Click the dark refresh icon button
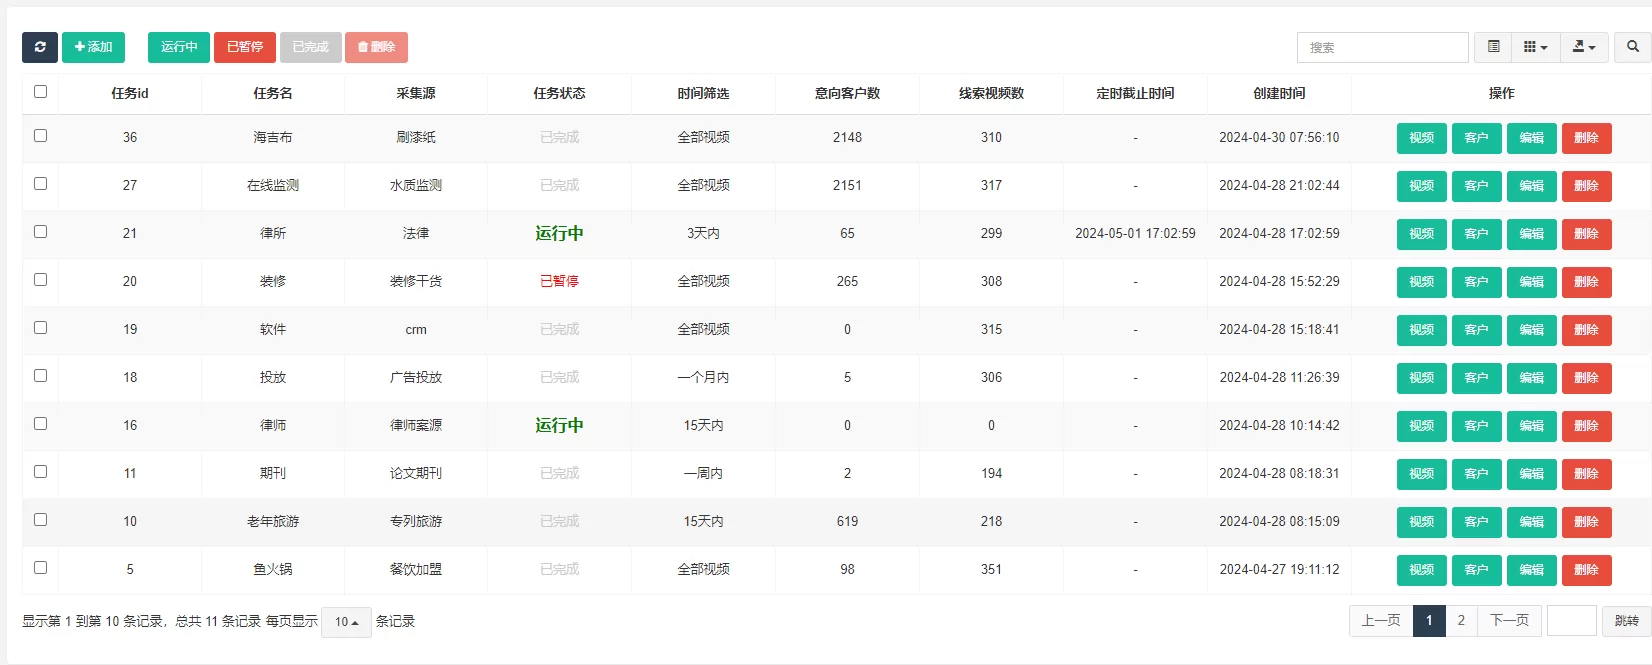The image size is (1652, 665). [x=40, y=47]
